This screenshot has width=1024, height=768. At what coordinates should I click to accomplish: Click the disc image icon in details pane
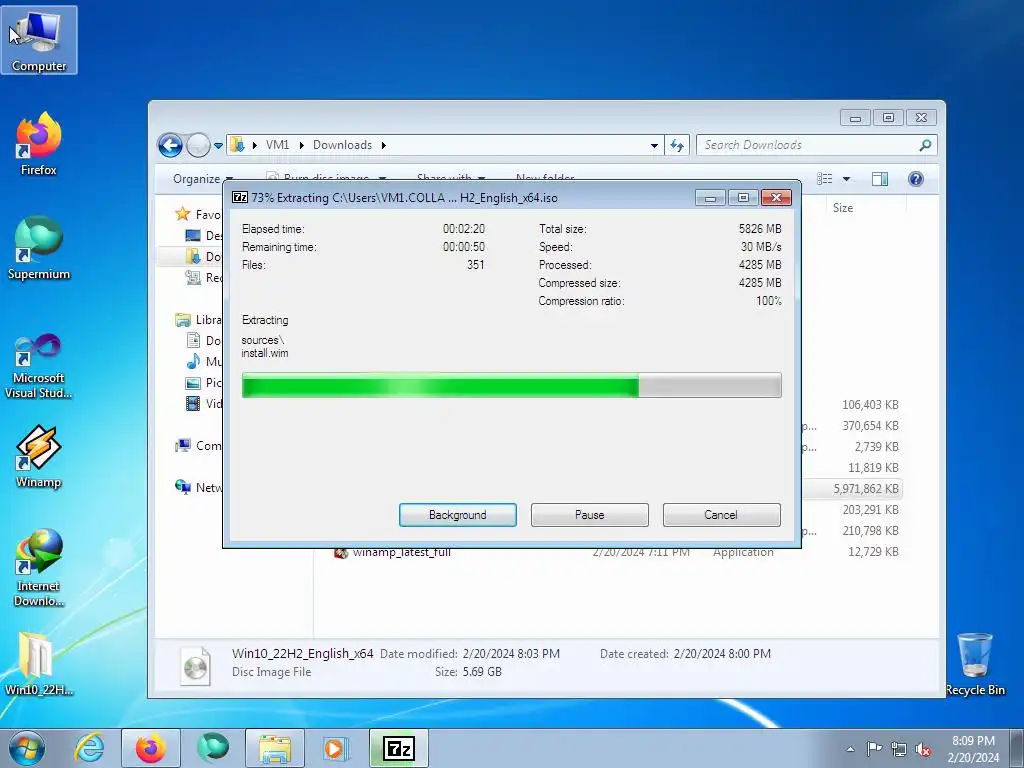point(195,665)
